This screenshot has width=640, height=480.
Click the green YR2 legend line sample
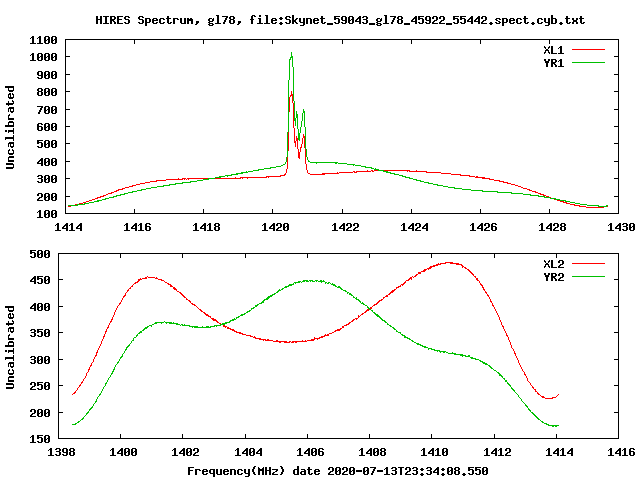point(588,277)
